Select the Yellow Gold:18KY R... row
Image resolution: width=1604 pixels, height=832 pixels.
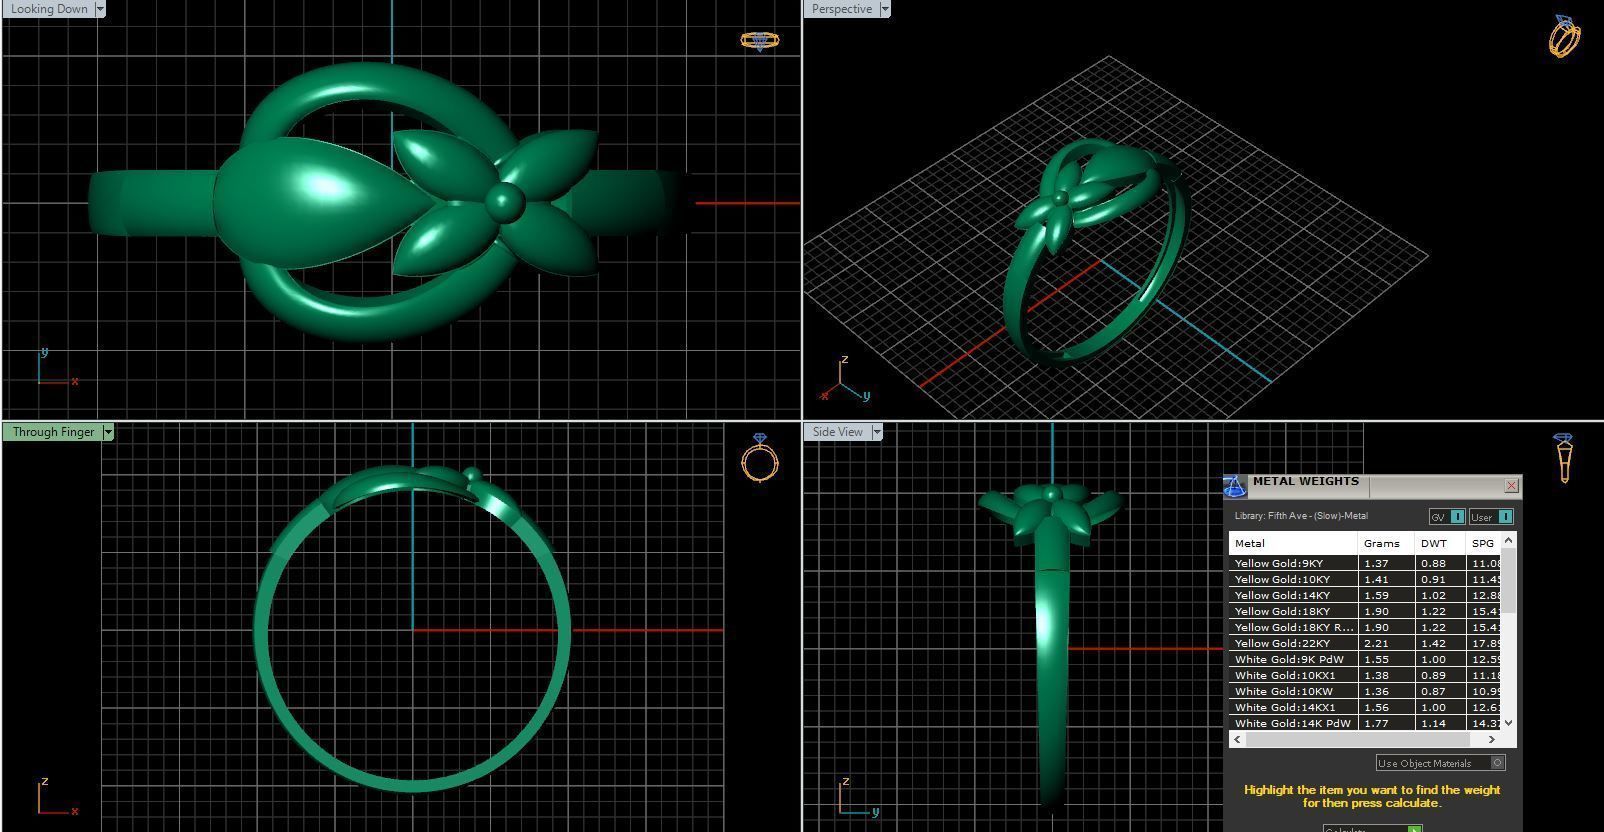(x=1365, y=627)
